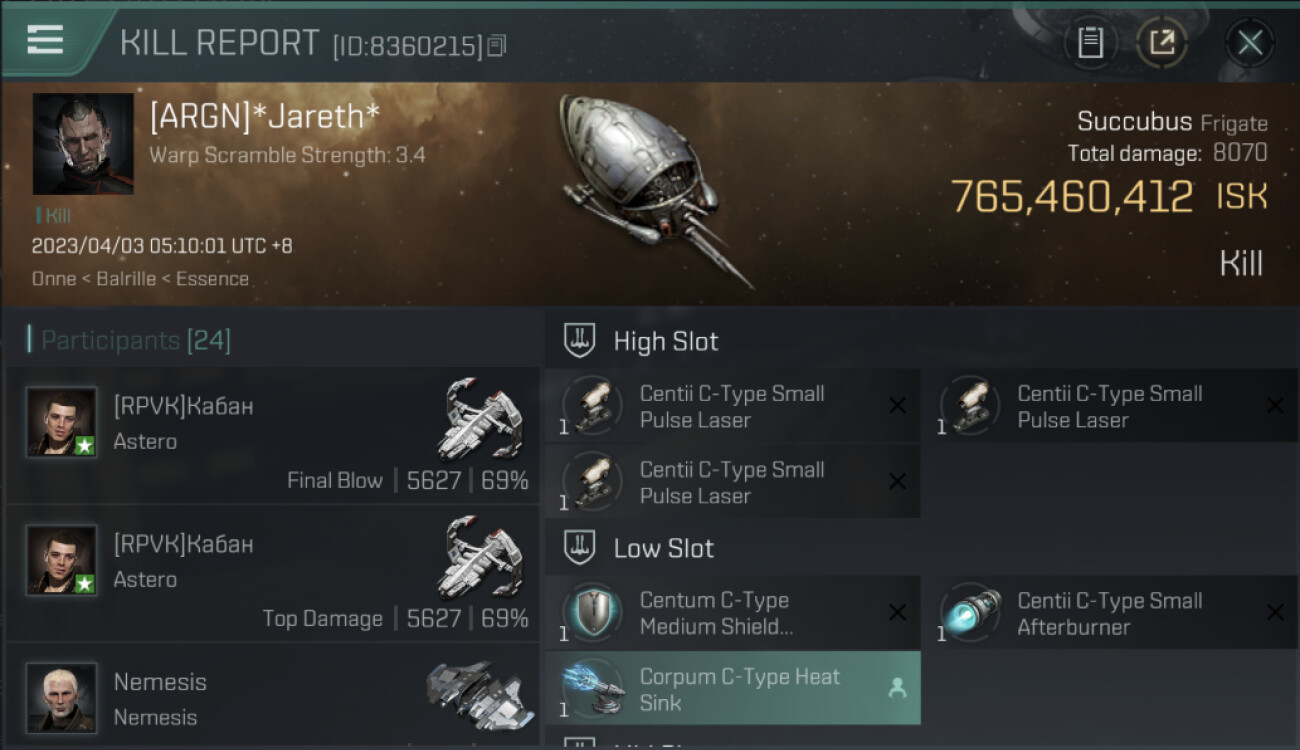
Task: Click the clipboard copy report icon
Action: [x=1090, y=43]
